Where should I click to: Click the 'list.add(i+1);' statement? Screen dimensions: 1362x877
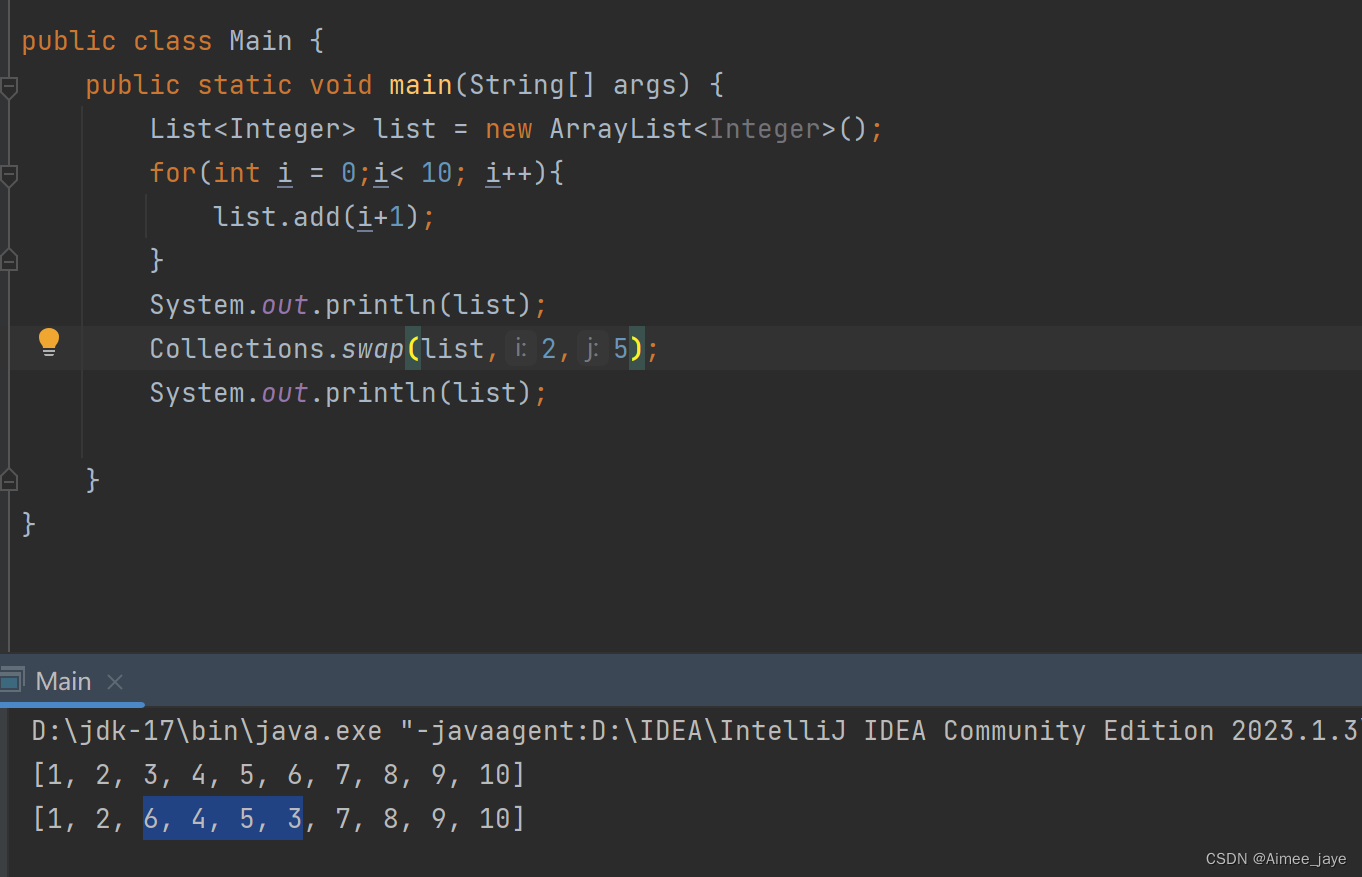coord(325,217)
